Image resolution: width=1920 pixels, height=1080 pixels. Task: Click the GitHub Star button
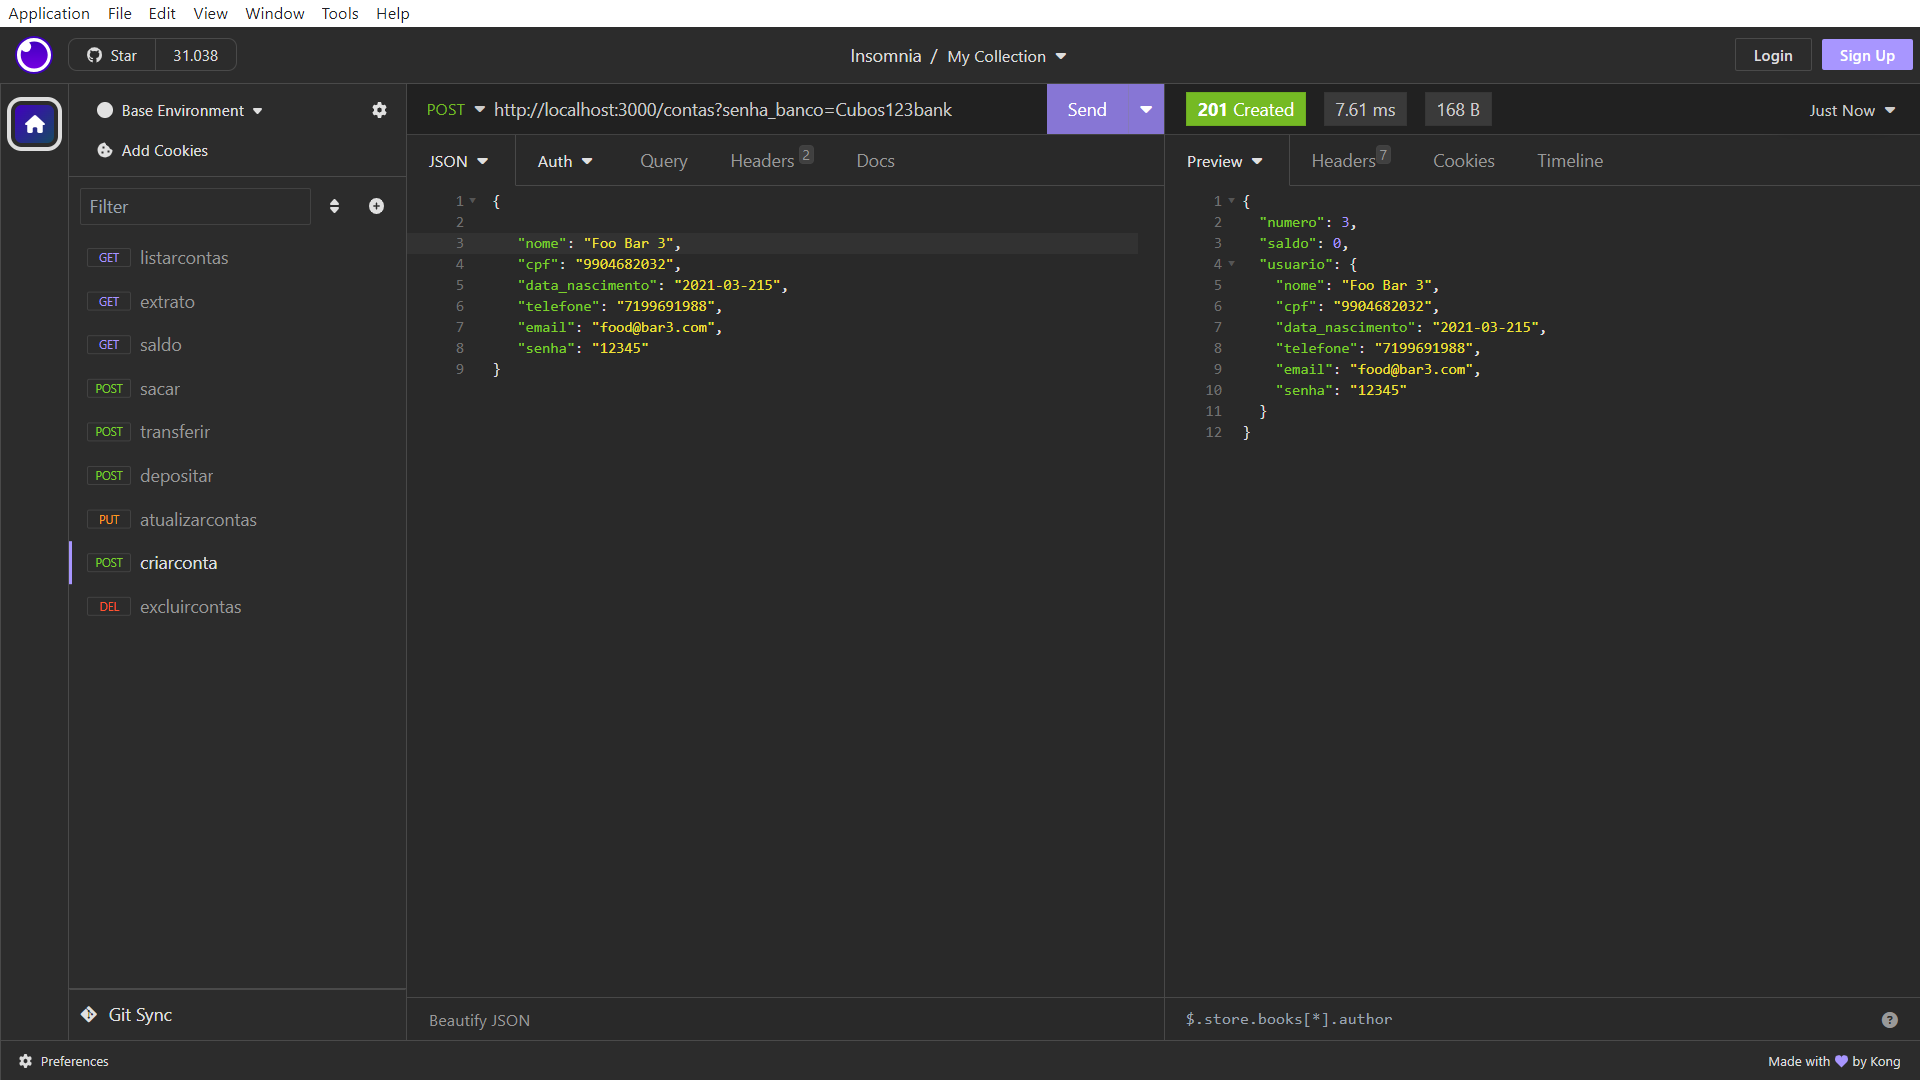[x=112, y=55]
